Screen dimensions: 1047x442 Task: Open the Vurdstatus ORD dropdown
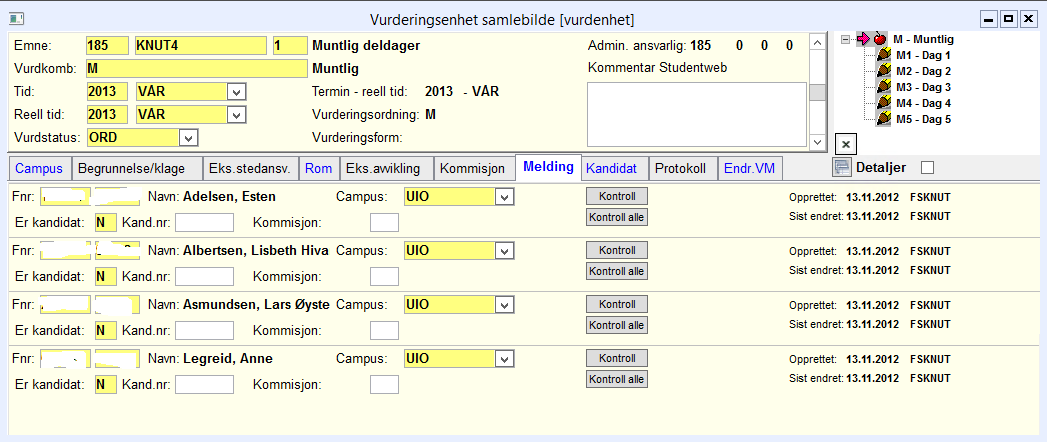point(189,138)
